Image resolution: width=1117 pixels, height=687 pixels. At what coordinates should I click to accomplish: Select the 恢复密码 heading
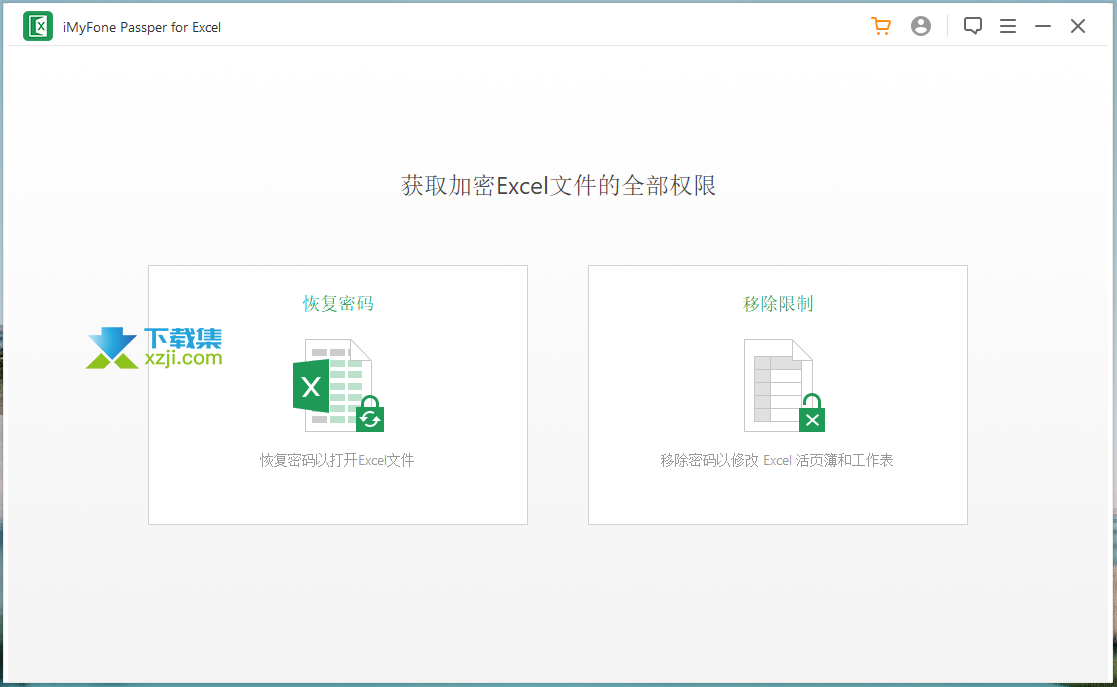coord(338,304)
